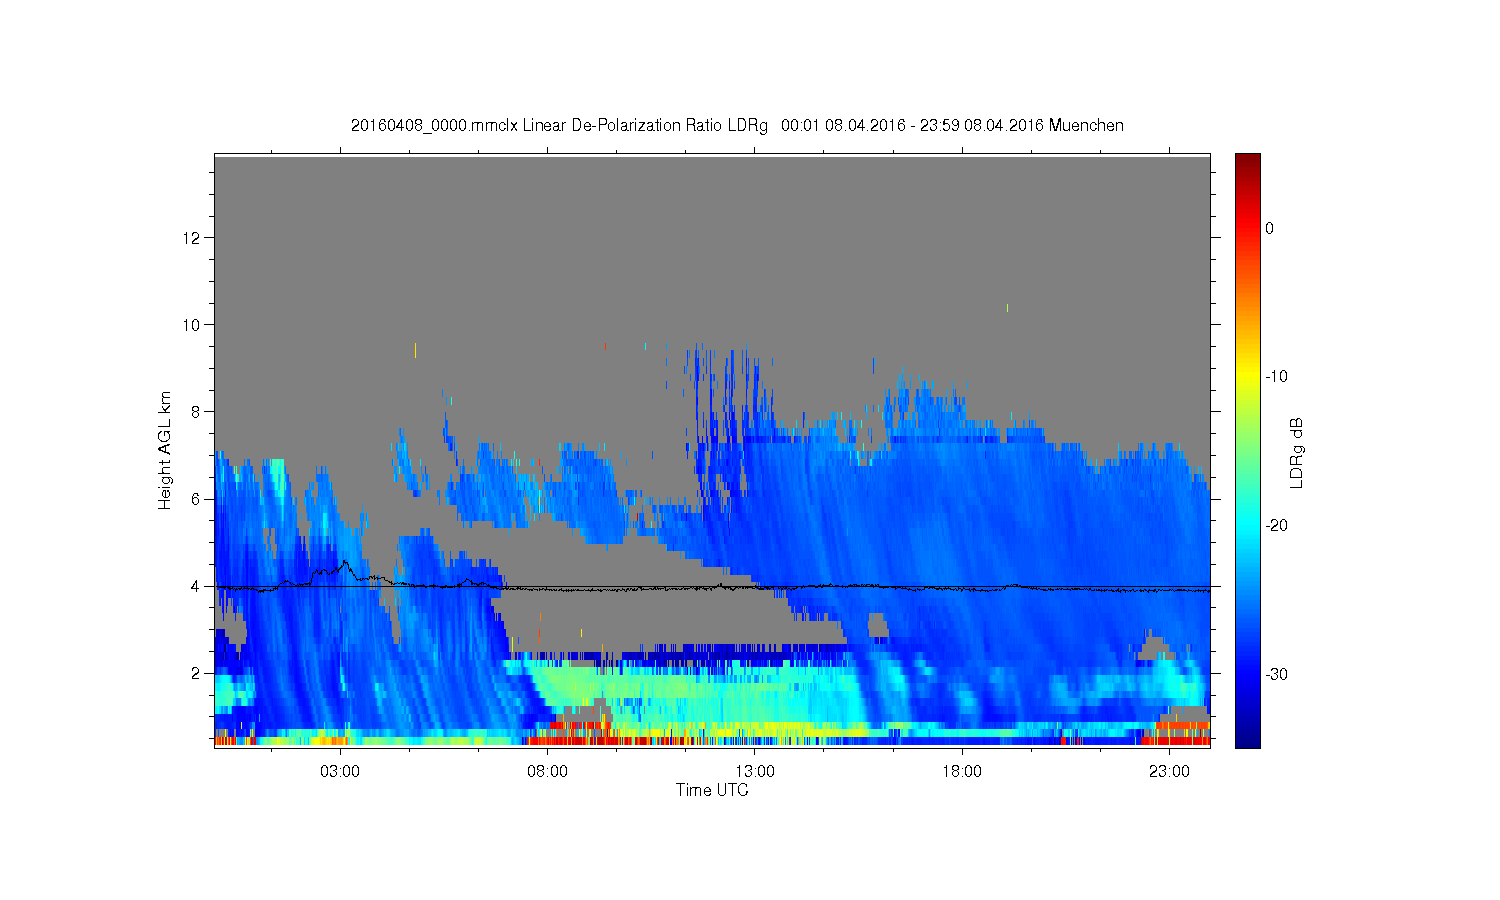Click the 'Time UTC' x-axis label

coord(712,790)
